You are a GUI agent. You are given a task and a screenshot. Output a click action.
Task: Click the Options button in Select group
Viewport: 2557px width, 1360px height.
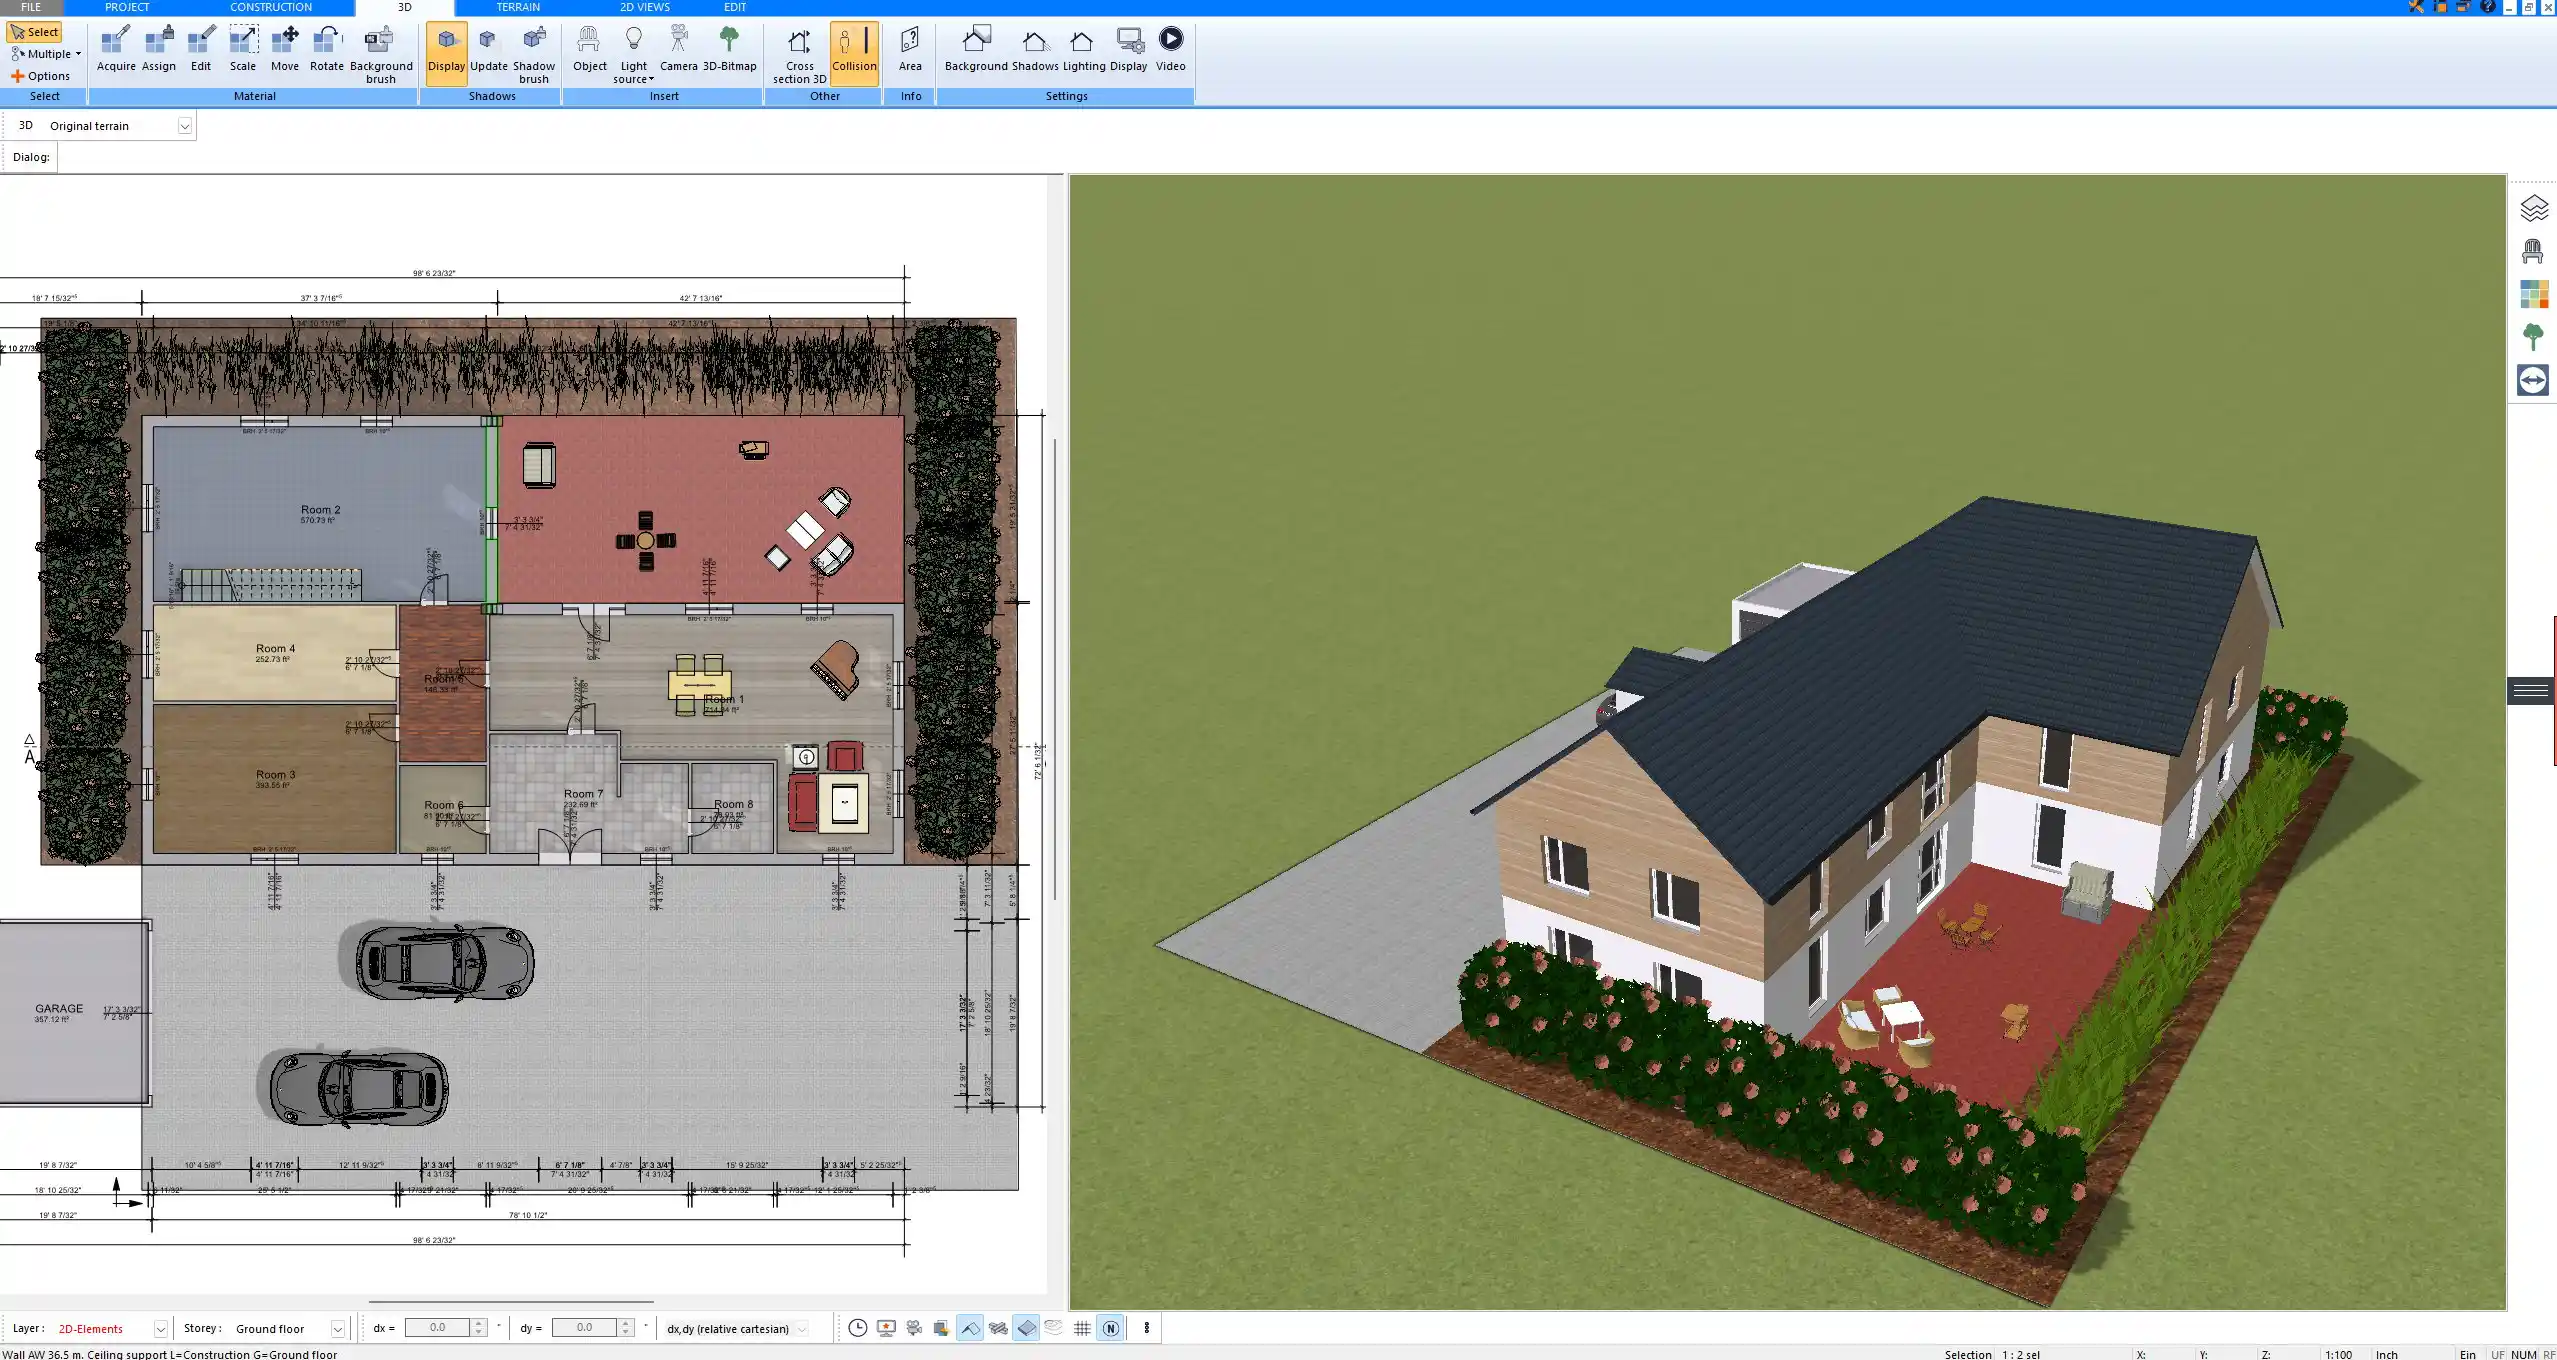[41, 76]
